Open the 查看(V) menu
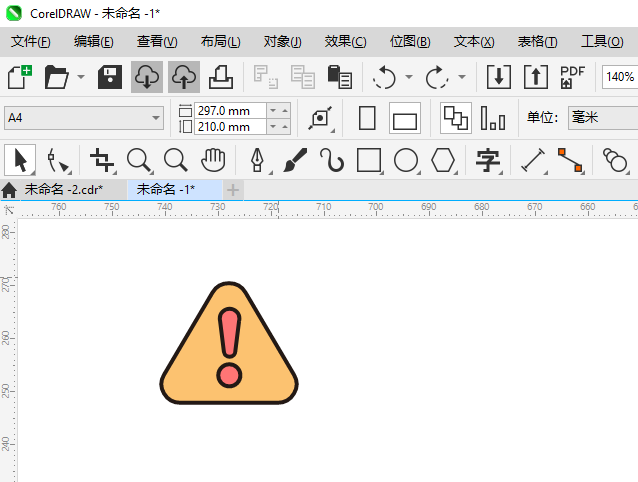Screen dimensions: 638x482 (x=157, y=41)
